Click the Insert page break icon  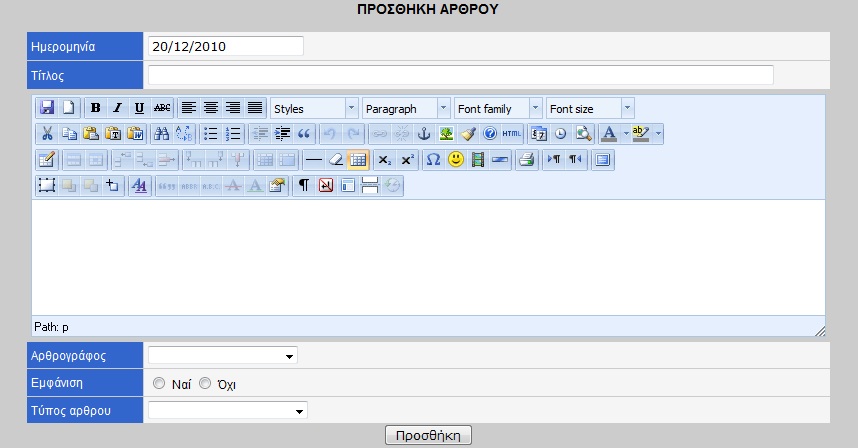(x=370, y=185)
